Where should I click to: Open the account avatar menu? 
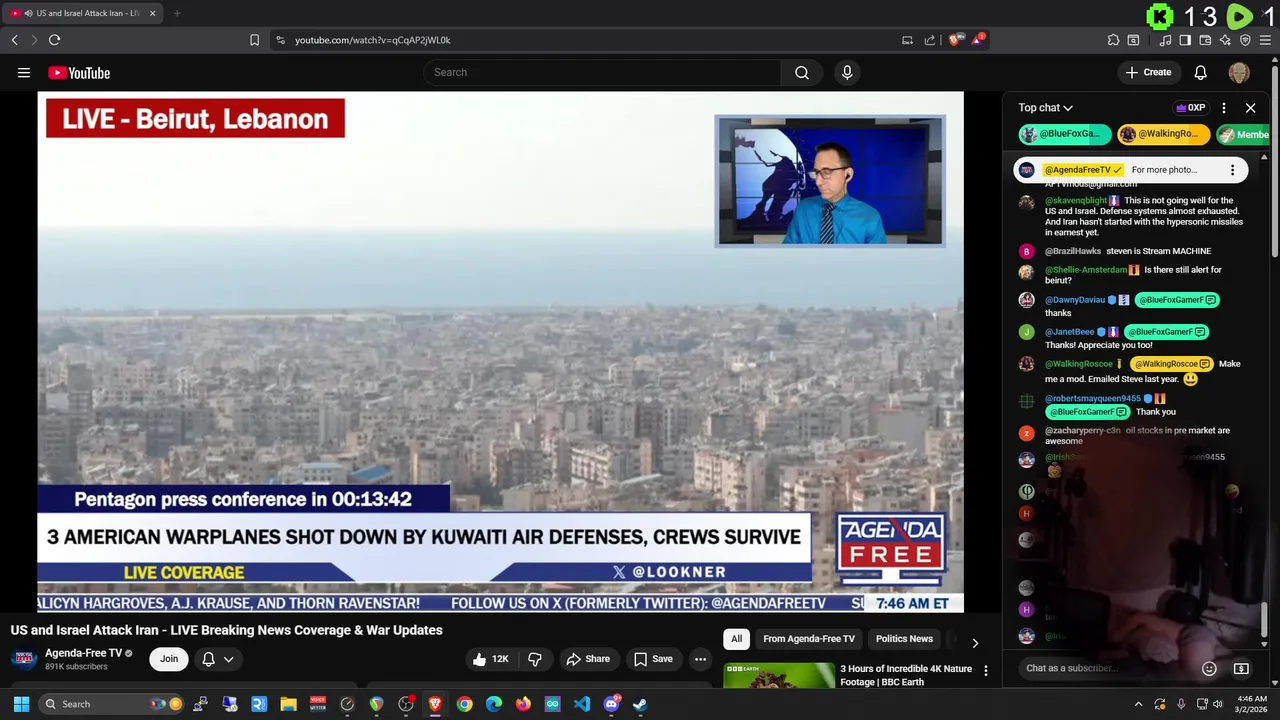(1239, 72)
